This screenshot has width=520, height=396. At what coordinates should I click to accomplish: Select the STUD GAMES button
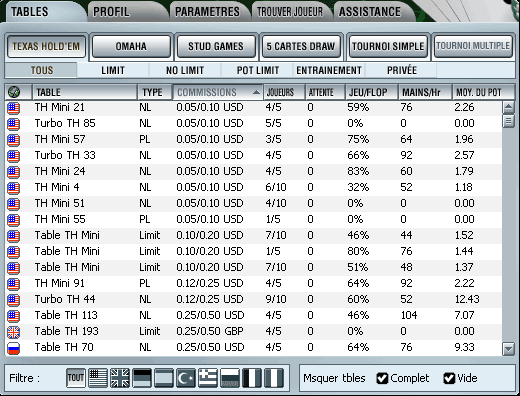(x=216, y=46)
